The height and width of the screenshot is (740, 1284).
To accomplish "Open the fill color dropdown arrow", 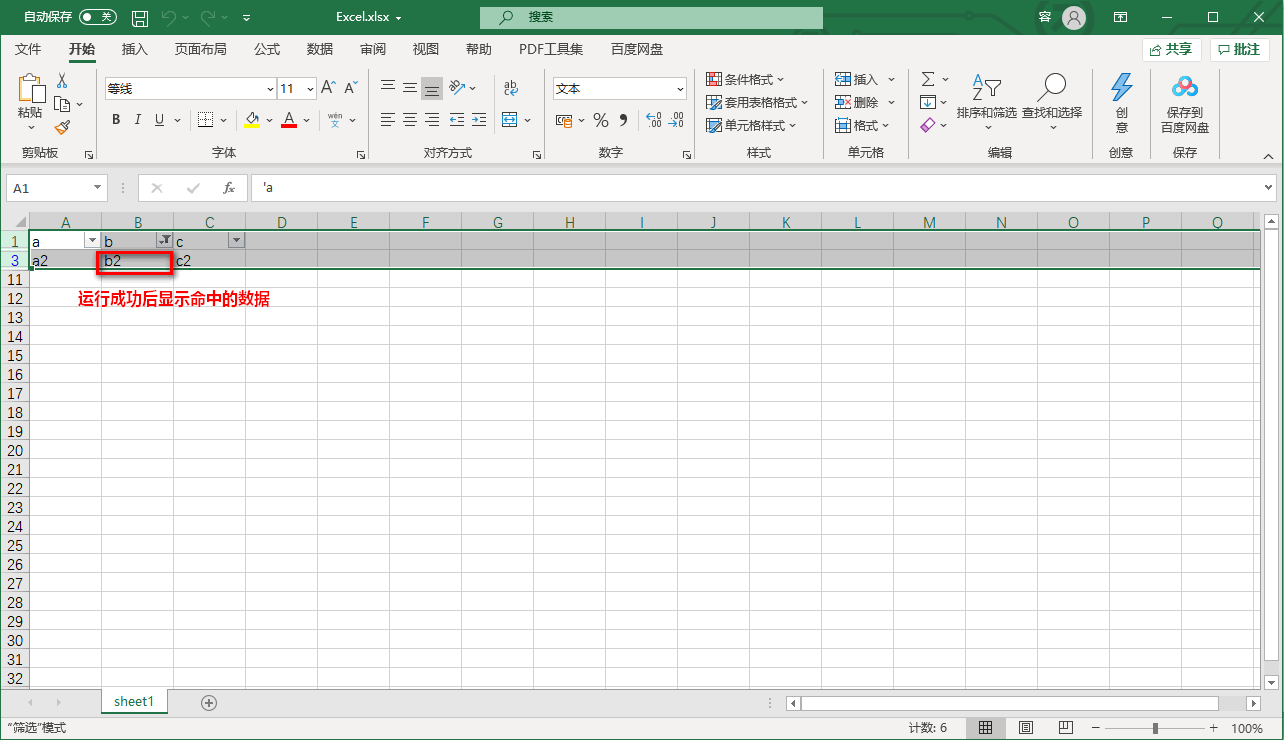I will [x=269, y=120].
